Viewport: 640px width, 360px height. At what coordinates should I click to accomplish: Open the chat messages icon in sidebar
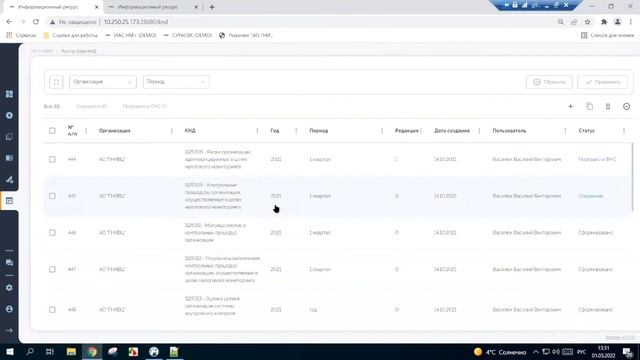9,263
